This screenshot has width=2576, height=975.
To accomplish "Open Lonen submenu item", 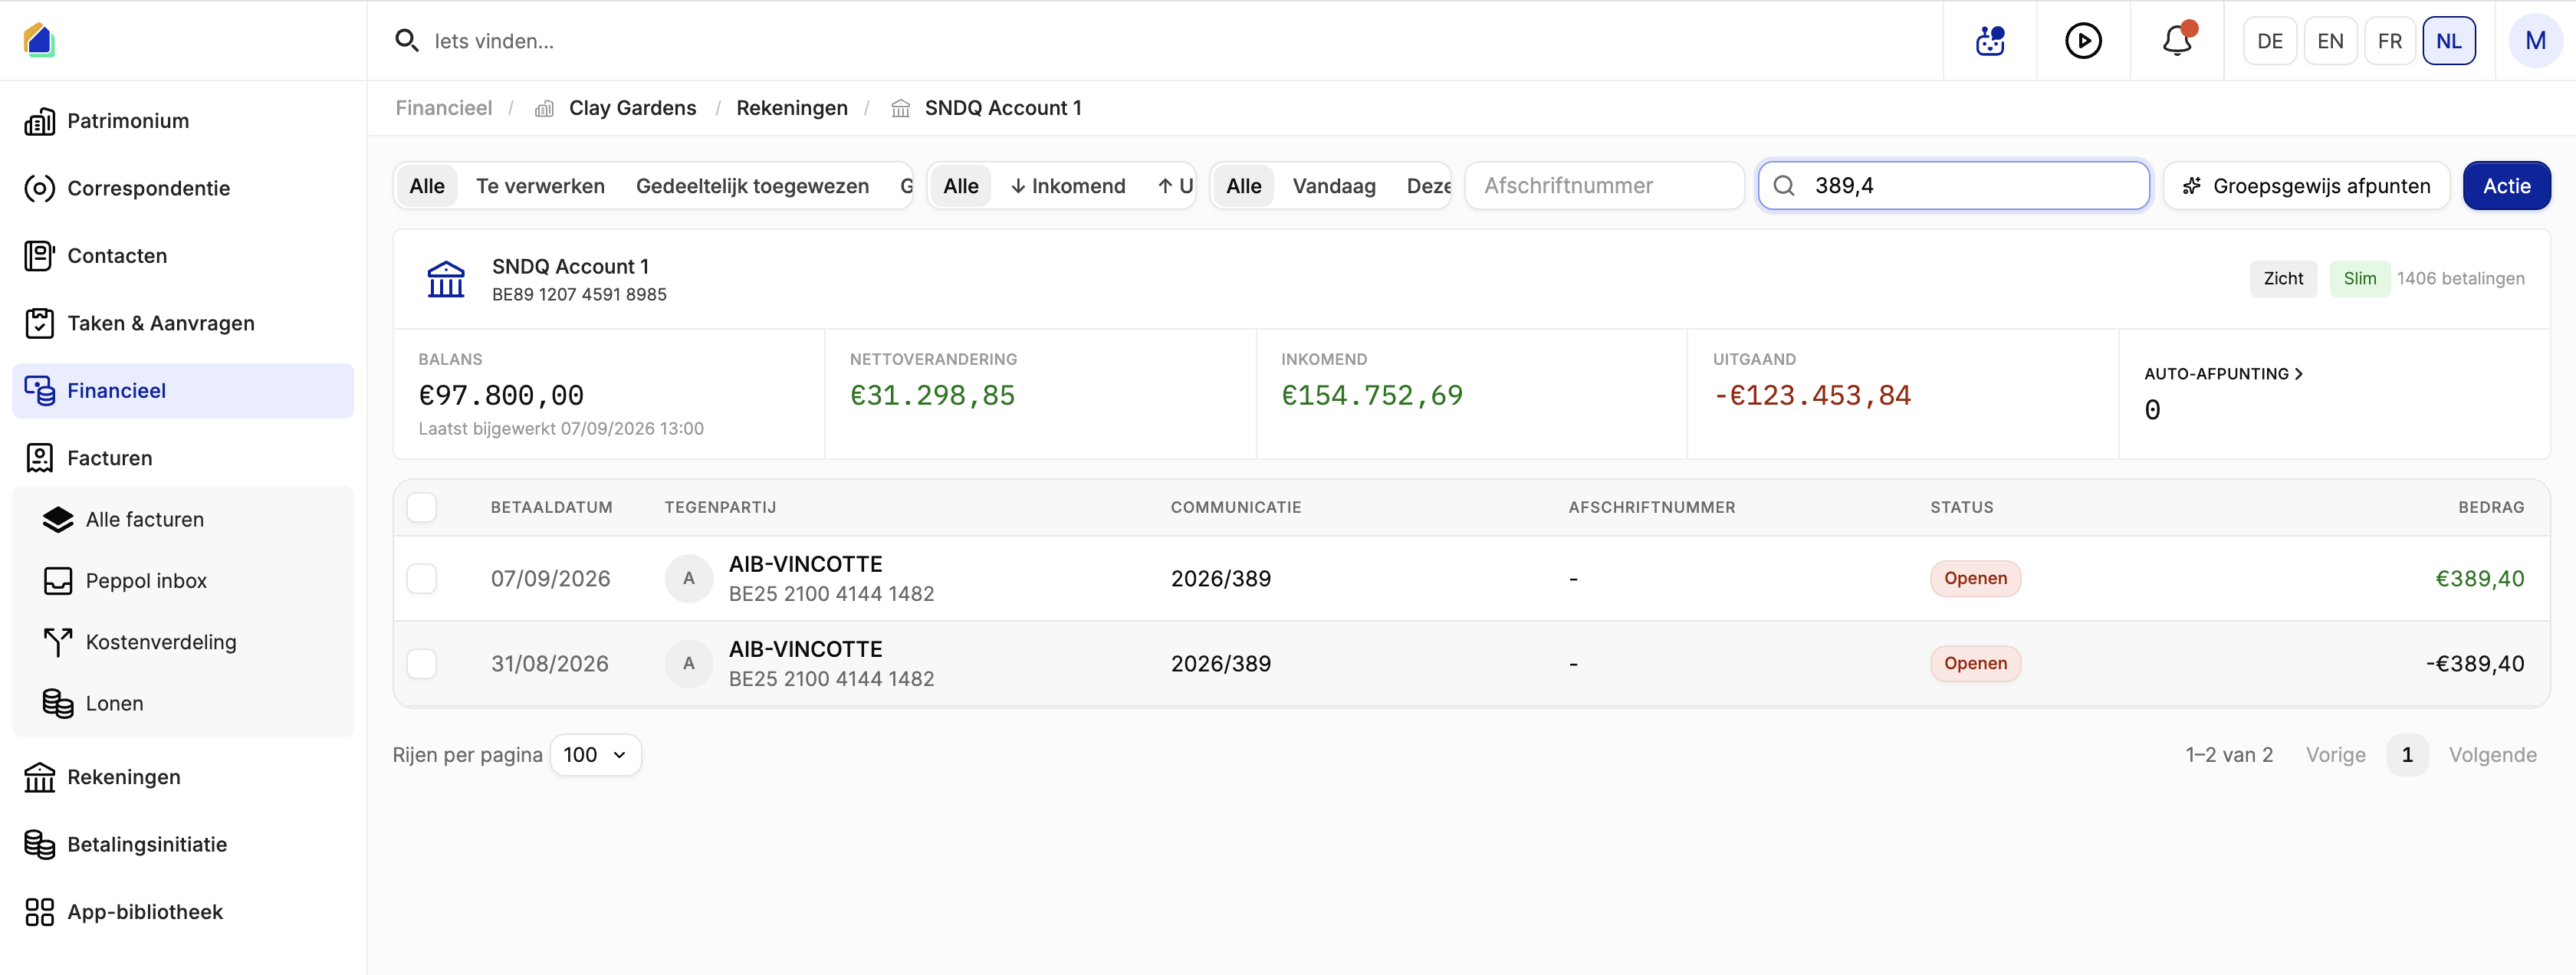I will click(183, 704).
